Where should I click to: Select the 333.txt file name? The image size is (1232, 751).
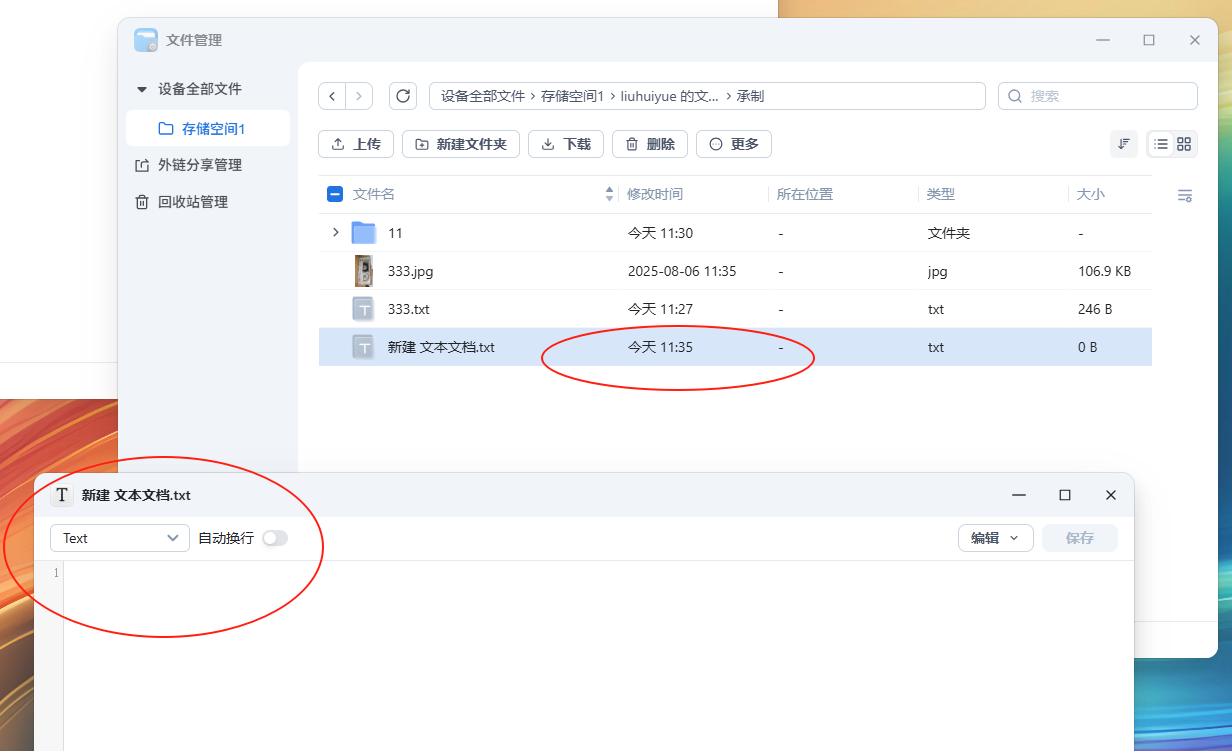point(408,309)
